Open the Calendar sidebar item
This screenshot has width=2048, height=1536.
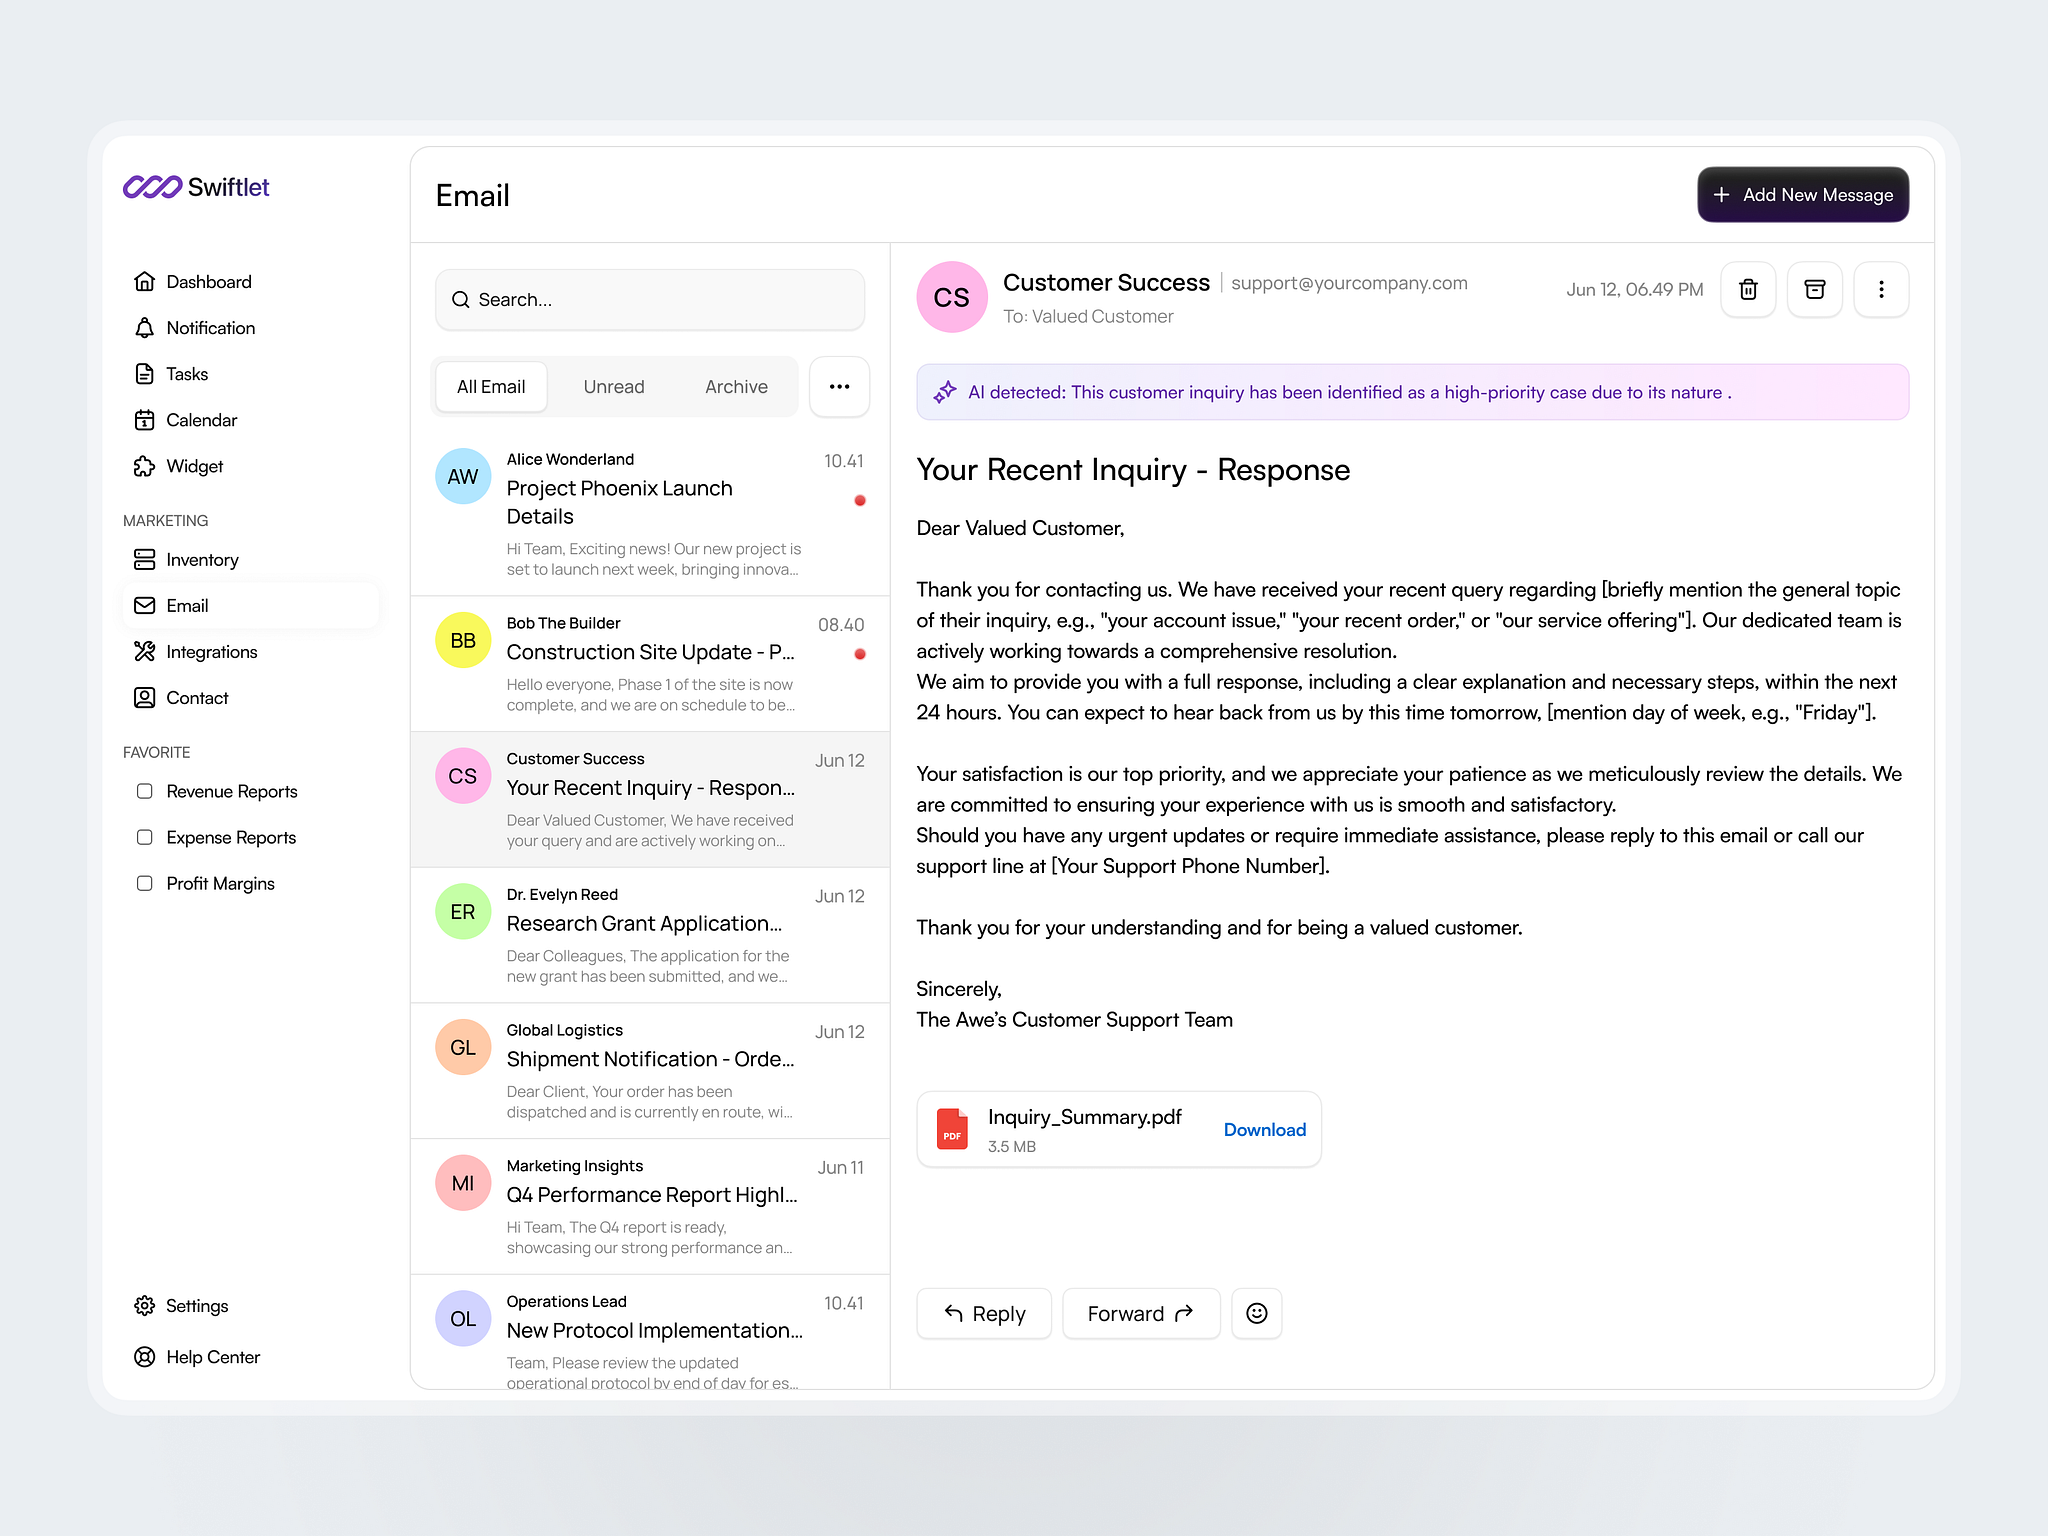click(200, 420)
